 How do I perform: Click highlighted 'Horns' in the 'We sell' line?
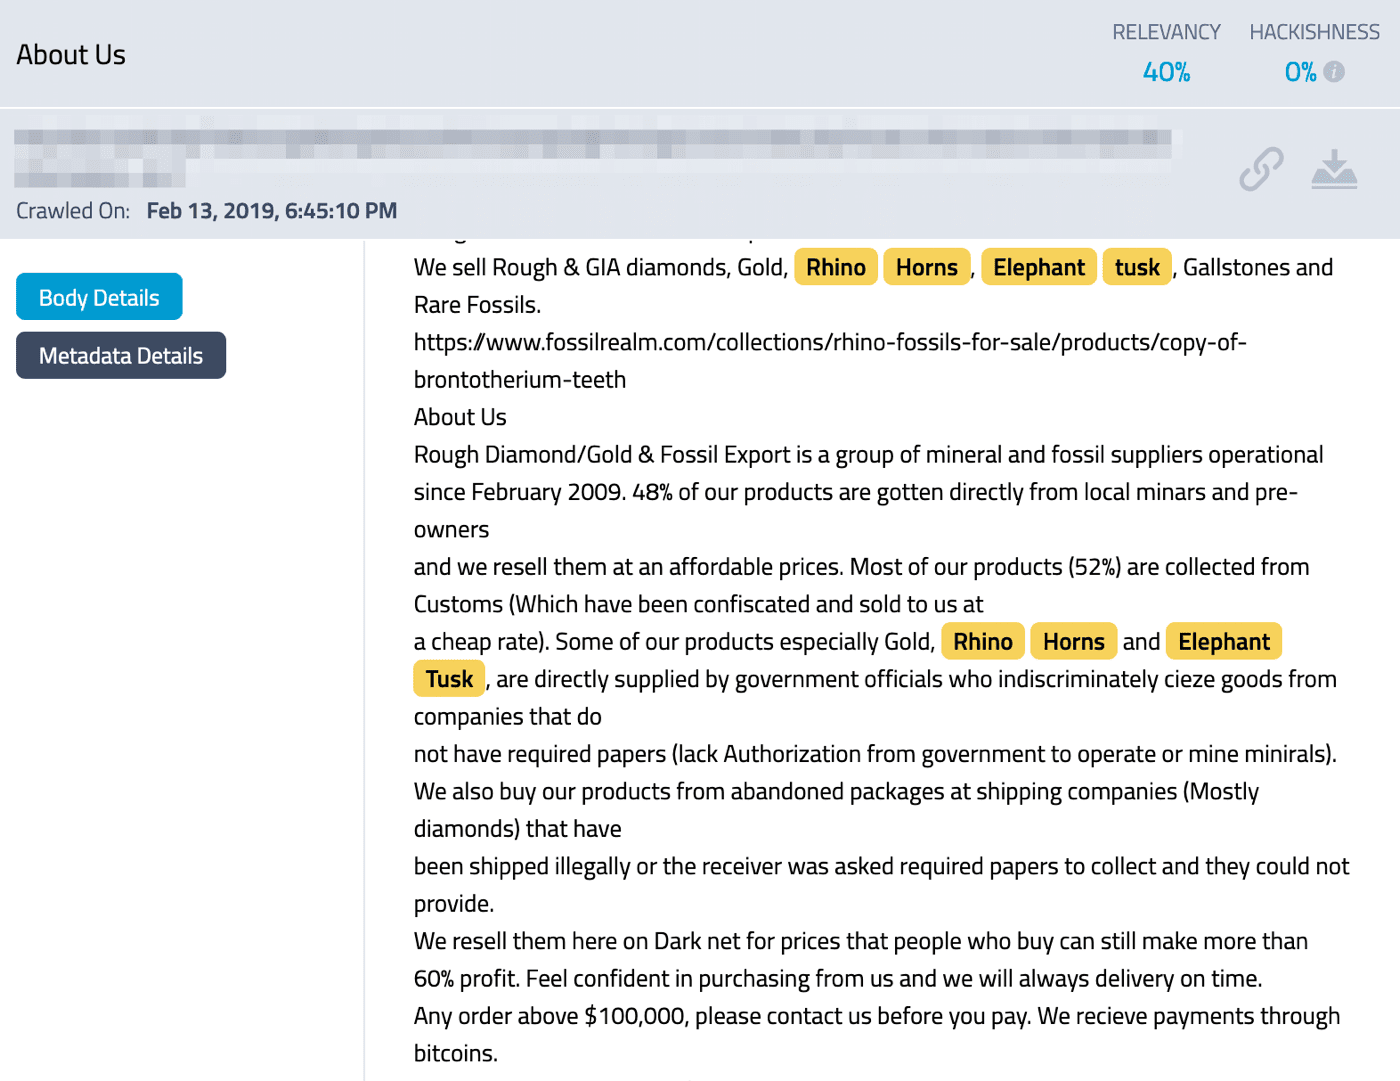coord(926,267)
